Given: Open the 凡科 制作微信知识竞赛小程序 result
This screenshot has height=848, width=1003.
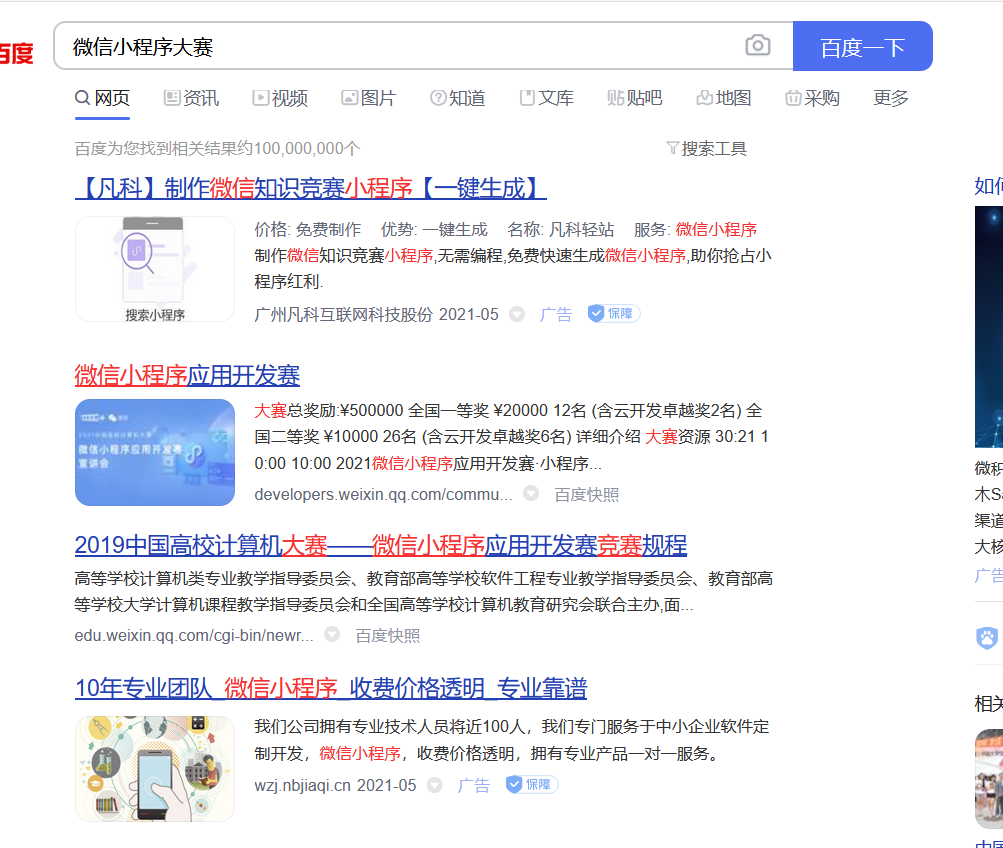Looking at the screenshot, I should click(310, 188).
